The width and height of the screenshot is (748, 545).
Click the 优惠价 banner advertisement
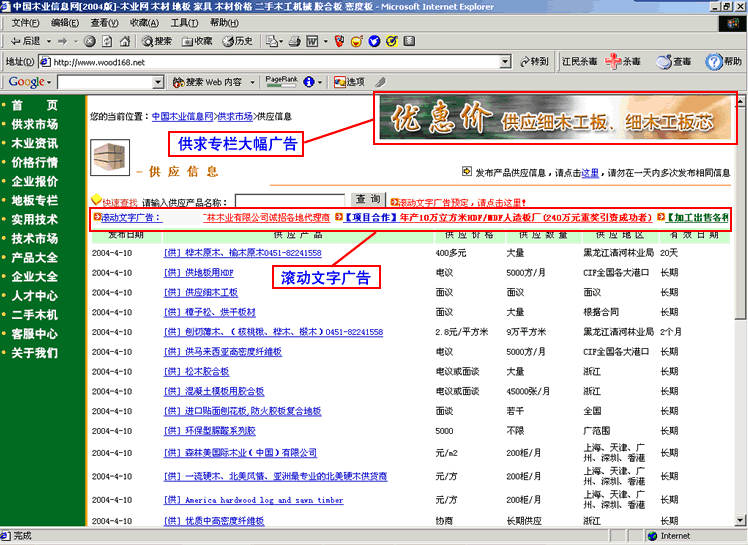(555, 119)
